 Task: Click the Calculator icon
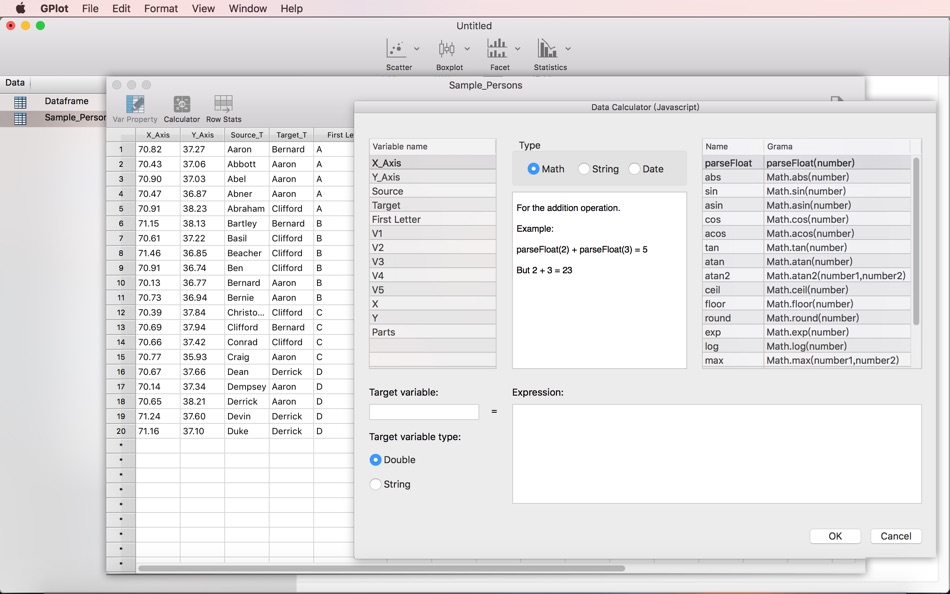tap(181, 104)
